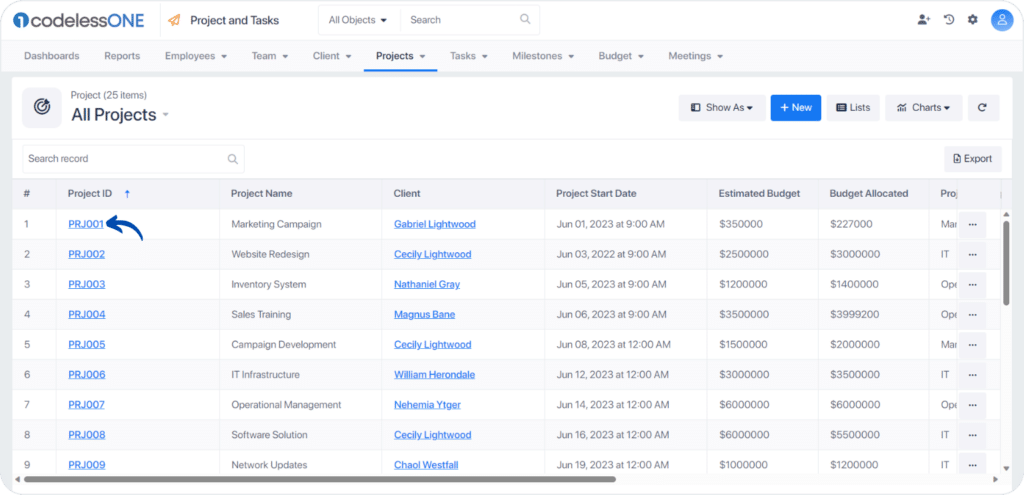Viewport: 1024px width, 495px height.
Task: Select the Projects tab
Action: pos(401,56)
